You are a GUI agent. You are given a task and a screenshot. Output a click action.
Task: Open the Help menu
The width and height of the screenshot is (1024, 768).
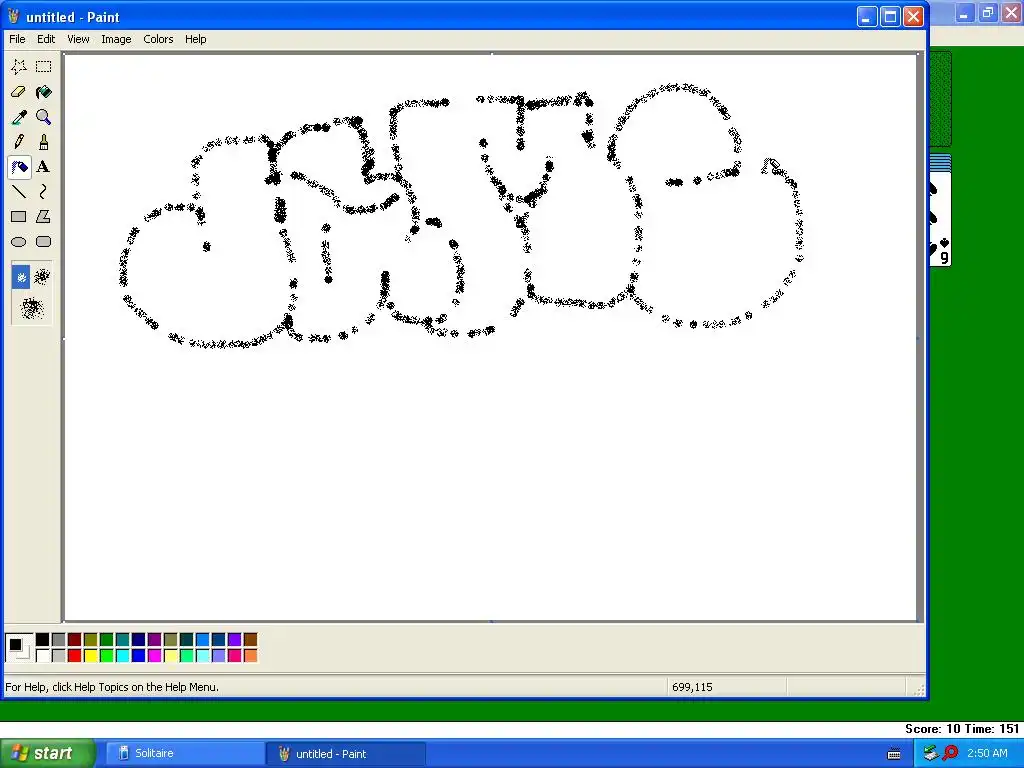[x=195, y=39]
